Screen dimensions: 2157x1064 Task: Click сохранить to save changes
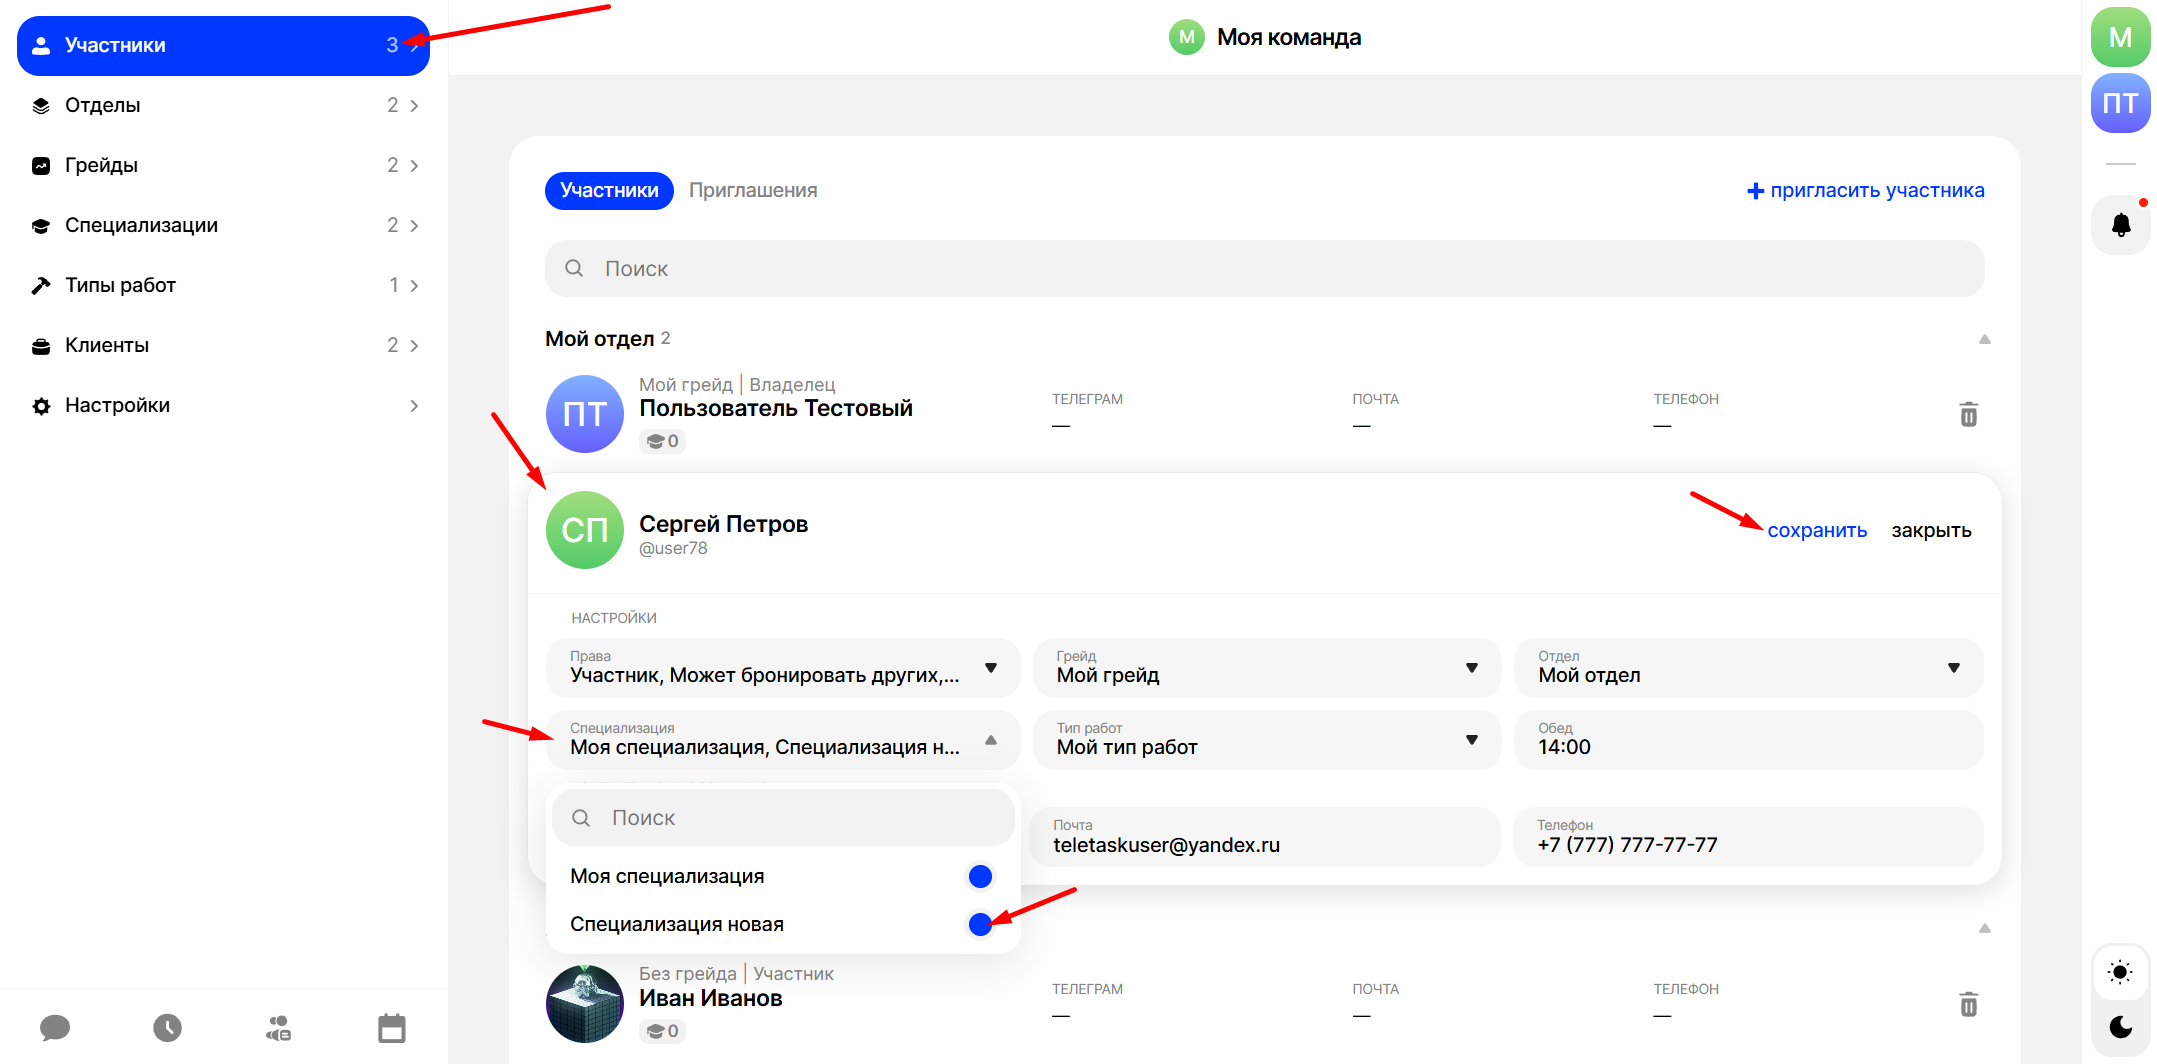[x=1816, y=530]
